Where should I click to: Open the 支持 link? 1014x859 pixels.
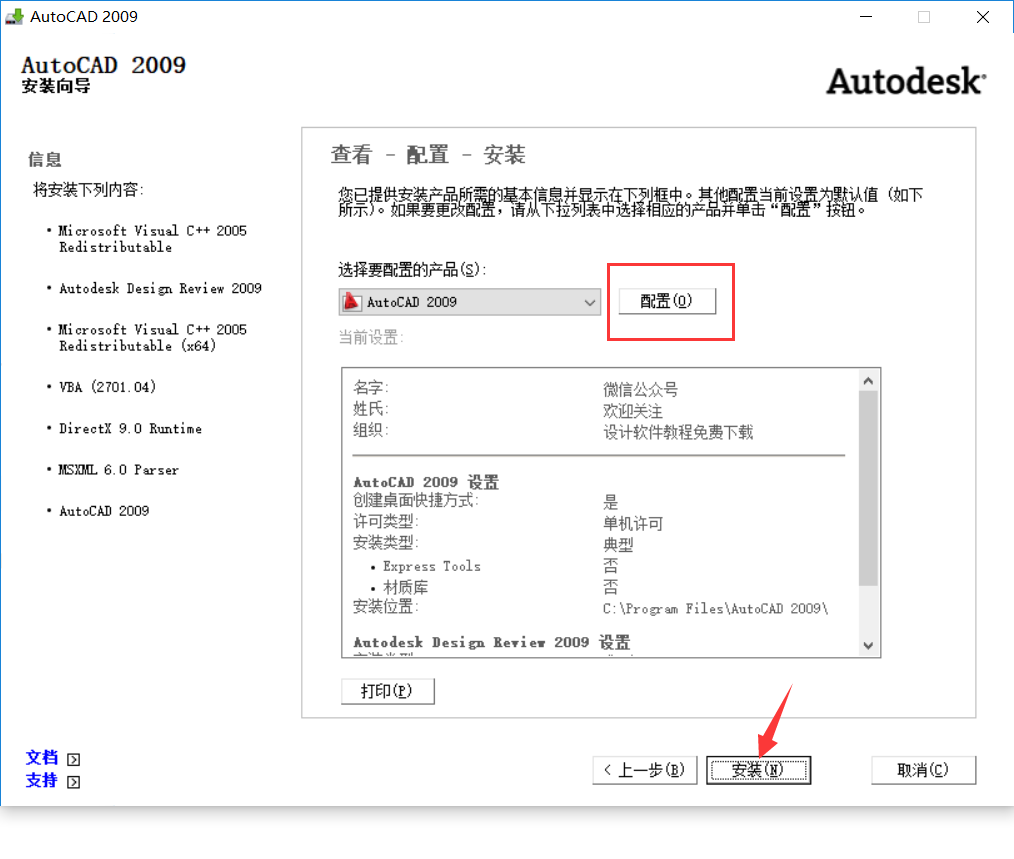point(42,781)
